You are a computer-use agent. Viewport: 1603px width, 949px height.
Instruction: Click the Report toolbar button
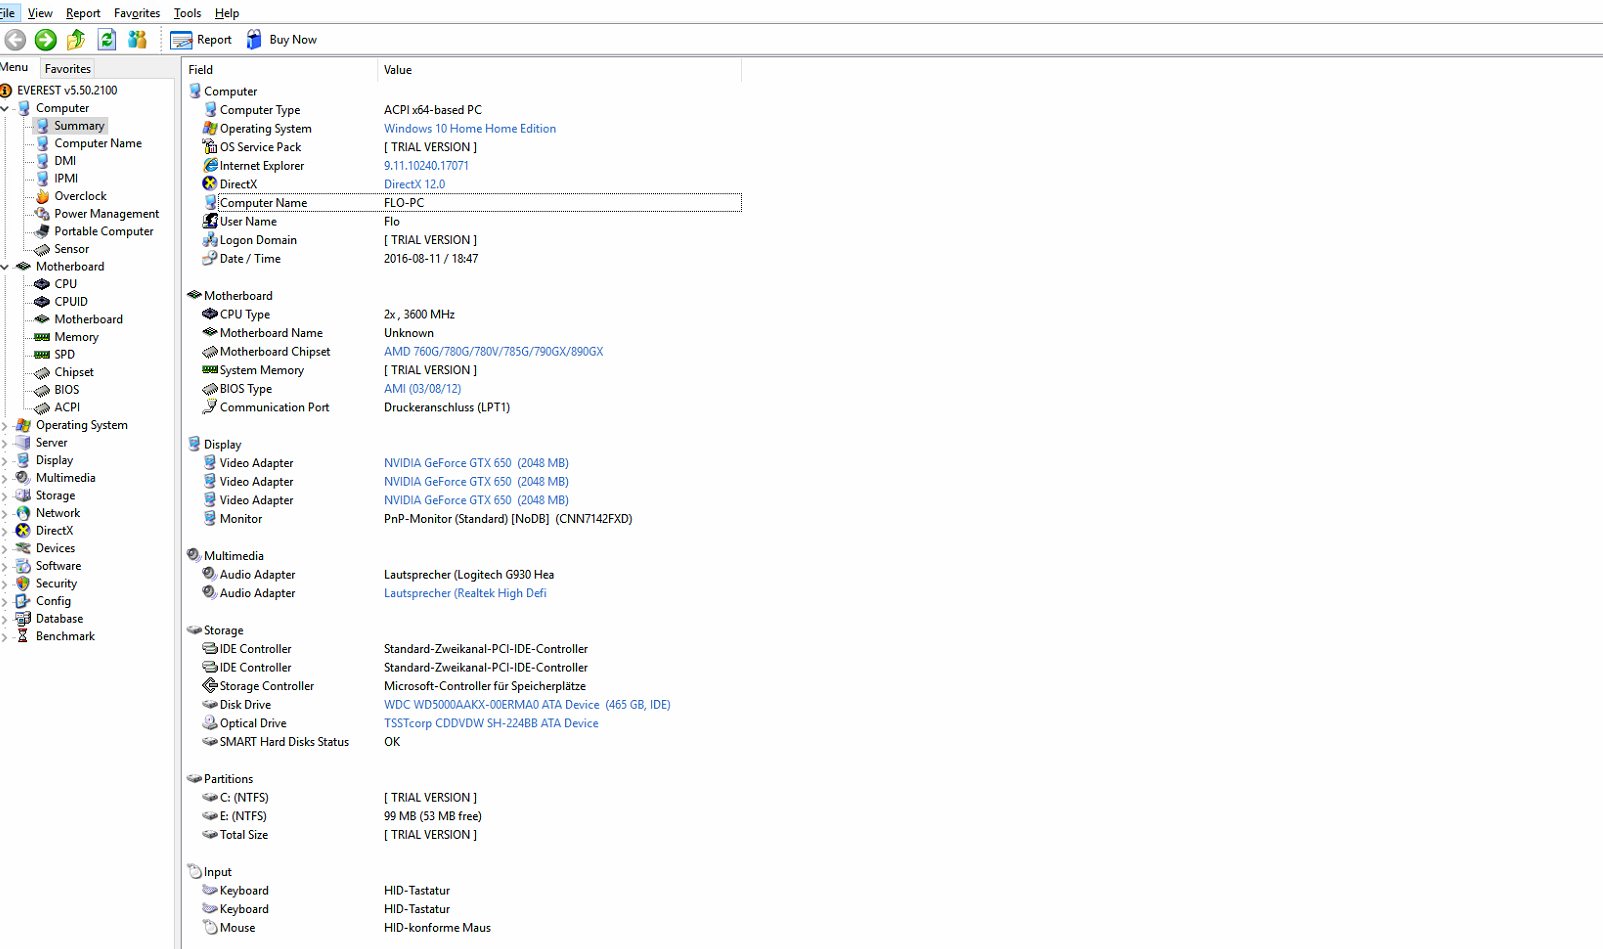(201, 40)
